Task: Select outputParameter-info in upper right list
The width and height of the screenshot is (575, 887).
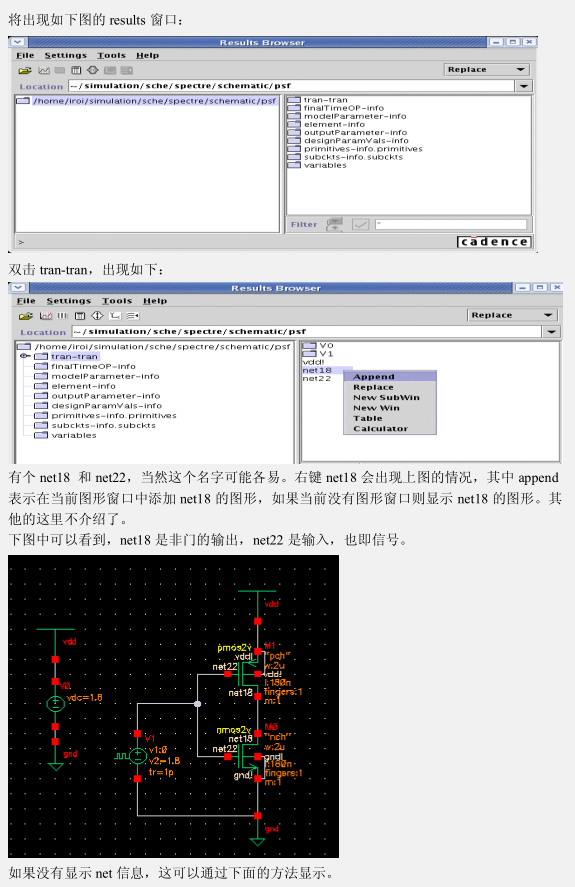Action: click(355, 133)
